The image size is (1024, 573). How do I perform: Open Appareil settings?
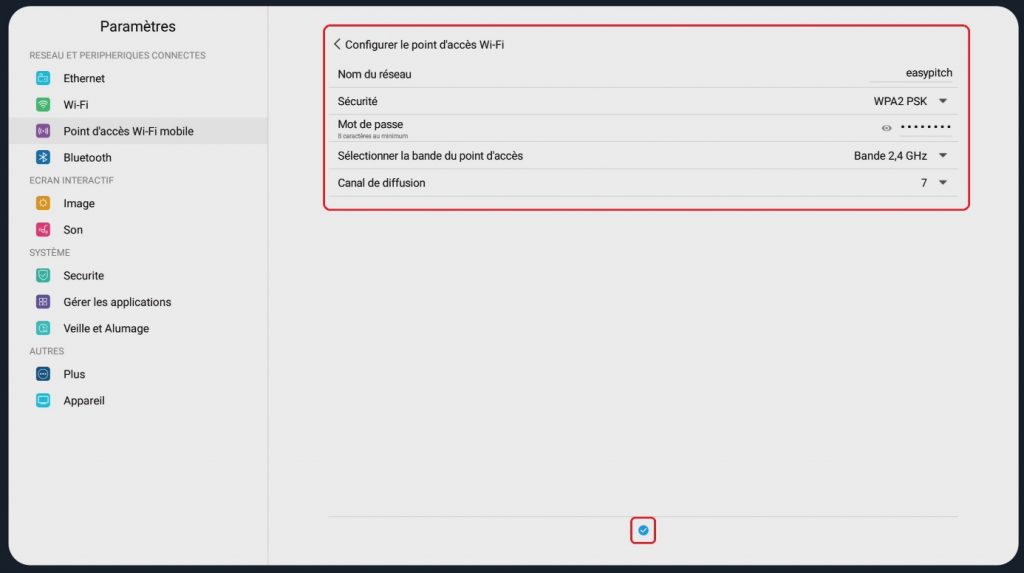tap(138, 401)
